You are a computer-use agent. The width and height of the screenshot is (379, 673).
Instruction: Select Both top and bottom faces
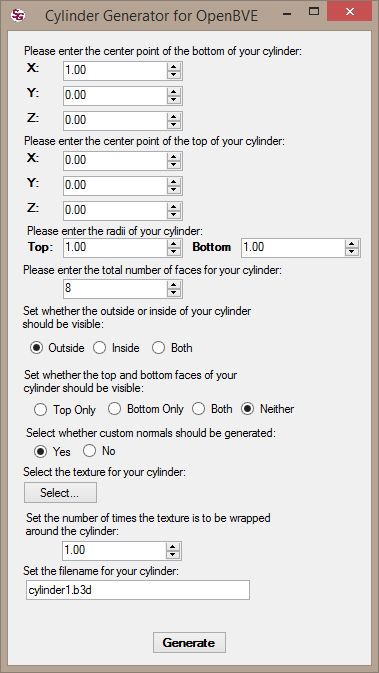212,409
